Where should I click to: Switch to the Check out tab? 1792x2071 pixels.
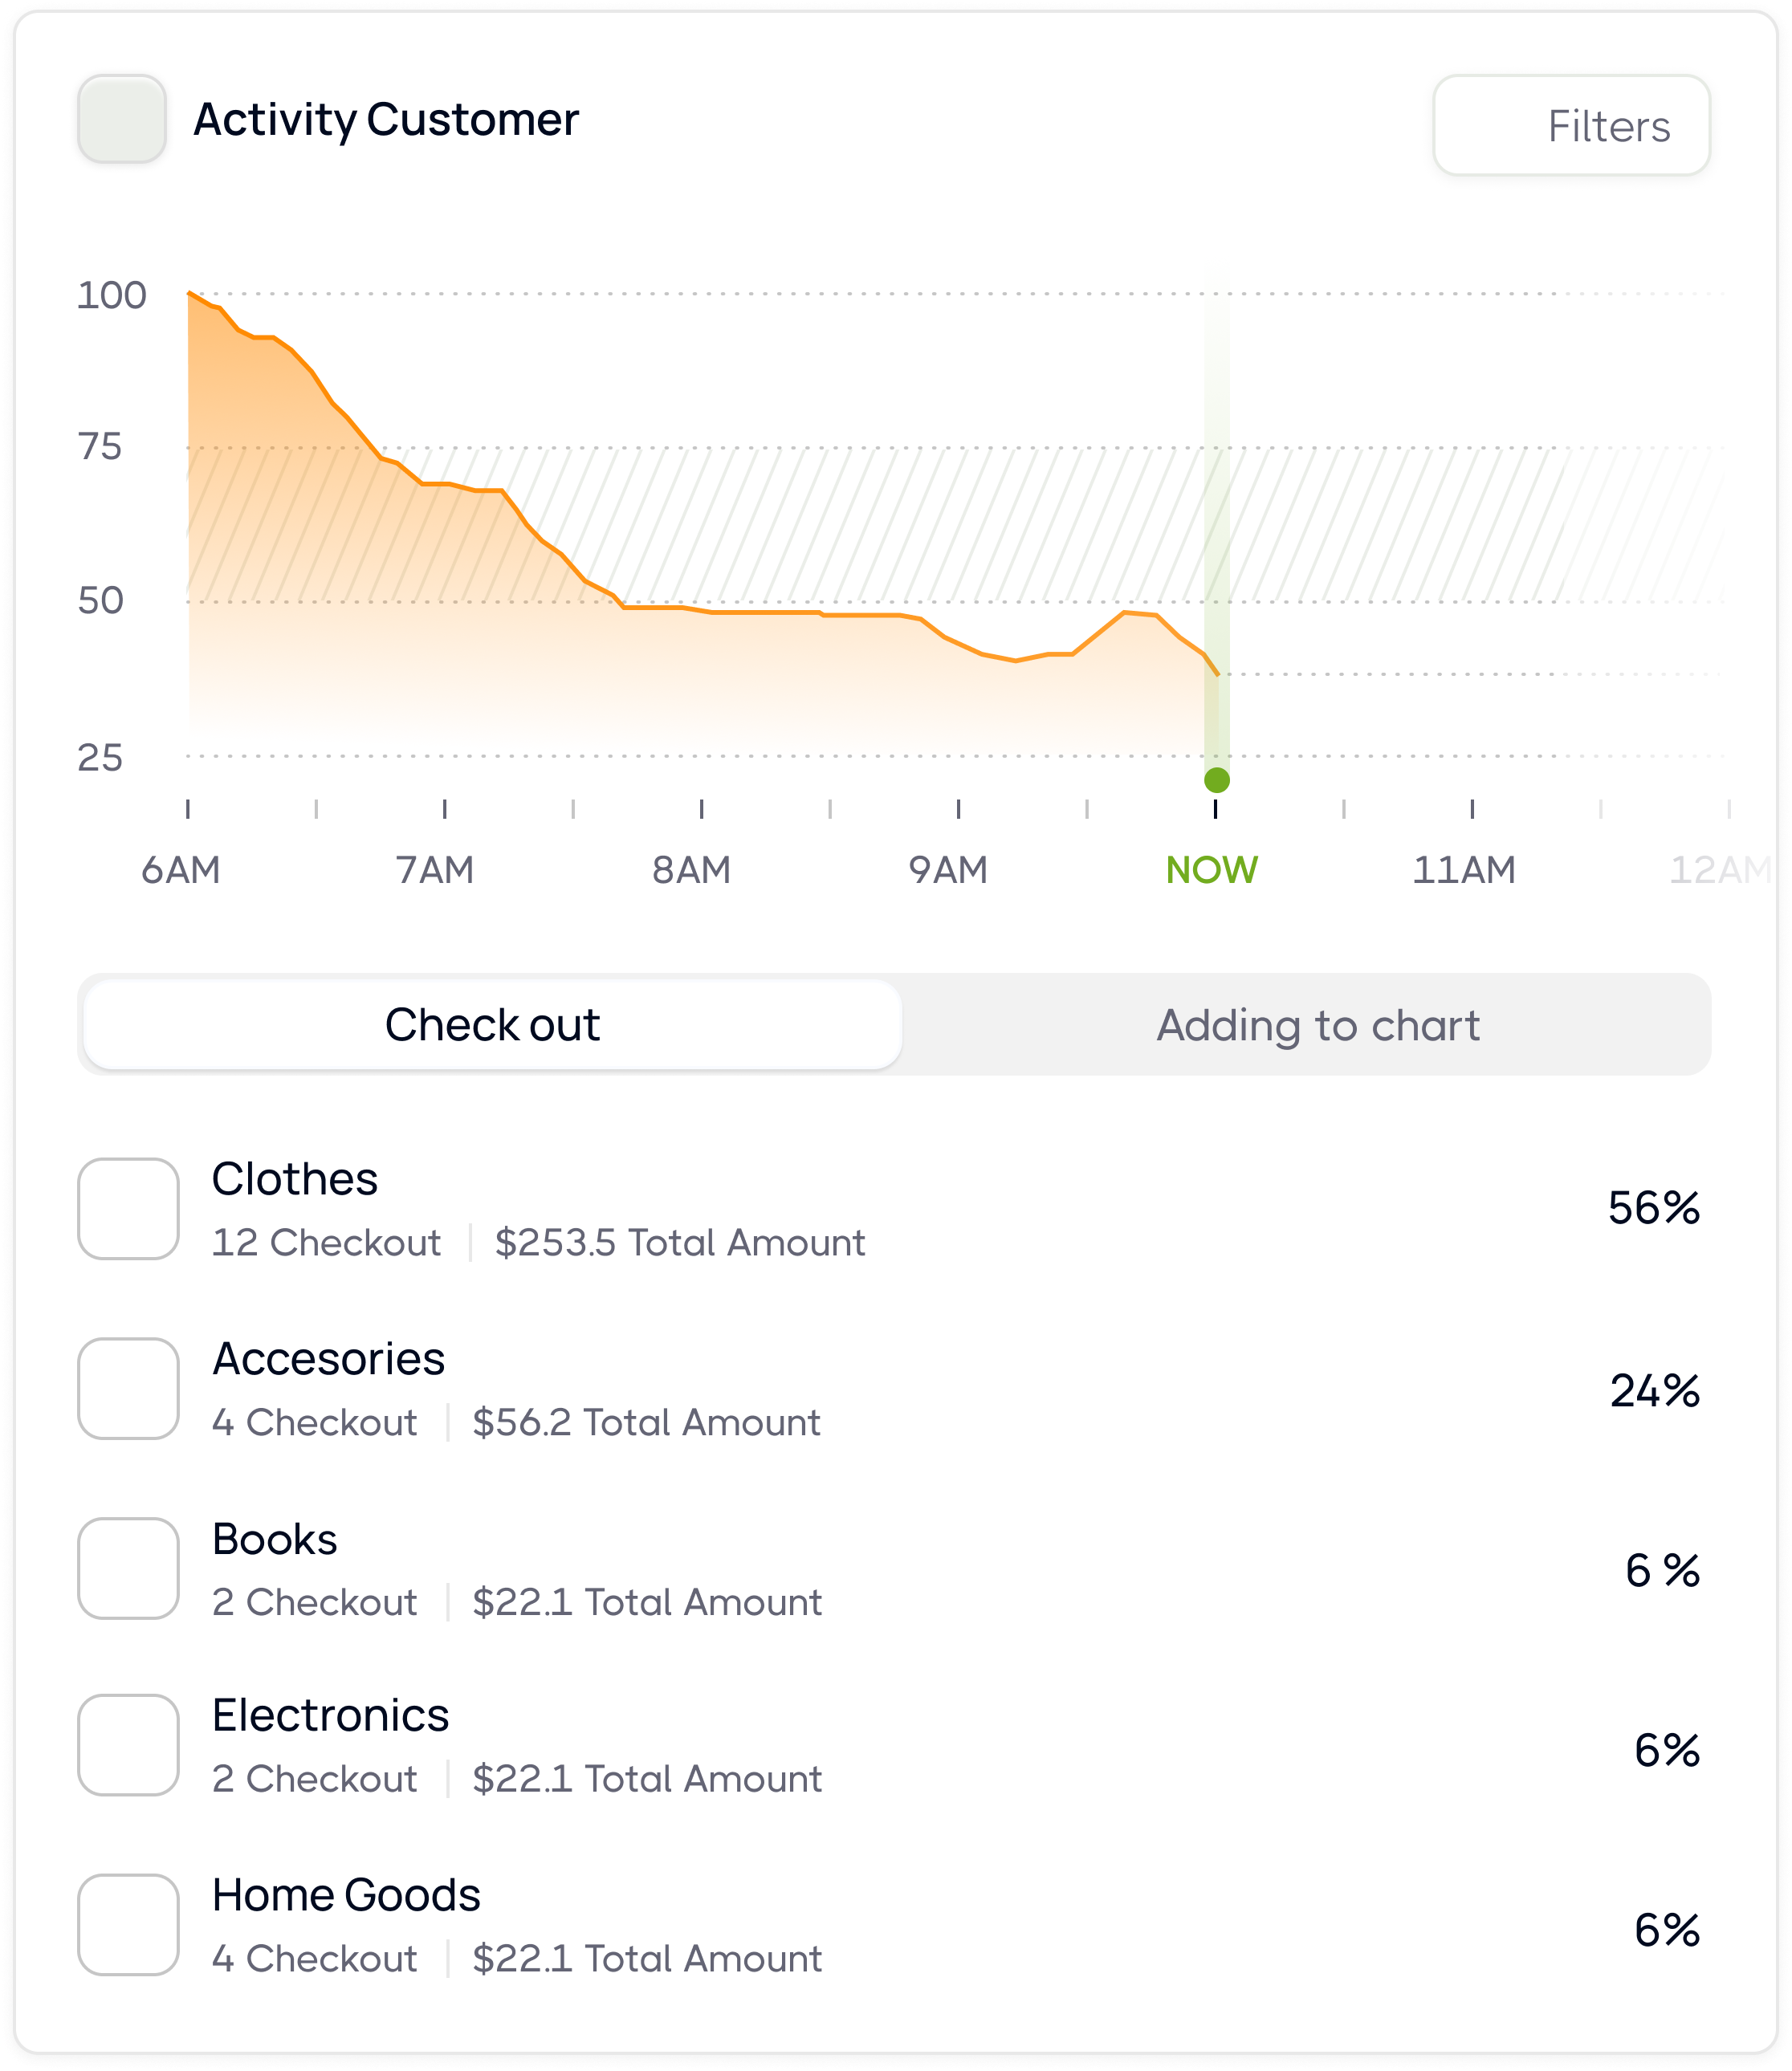(492, 1025)
